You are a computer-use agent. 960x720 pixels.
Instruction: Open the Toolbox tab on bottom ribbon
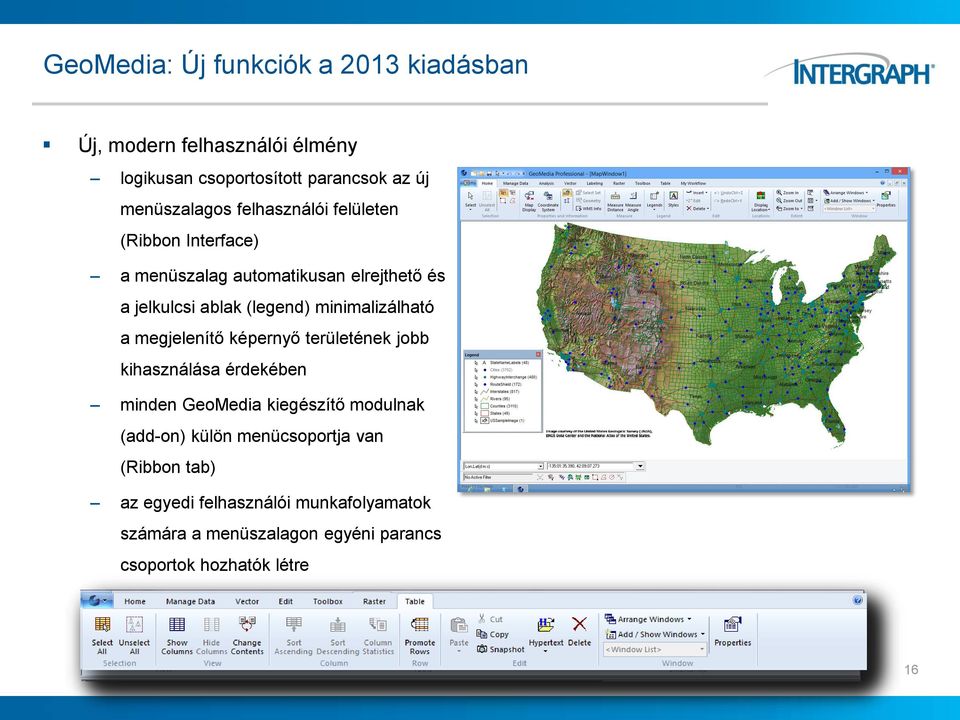tap(328, 601)
